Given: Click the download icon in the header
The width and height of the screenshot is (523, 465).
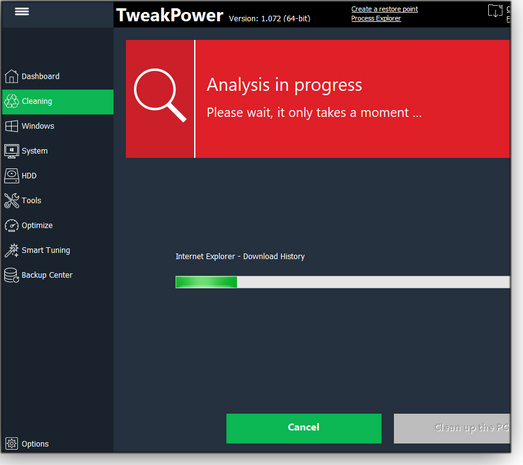Looking at the screenshot, I should coord(495,11).
